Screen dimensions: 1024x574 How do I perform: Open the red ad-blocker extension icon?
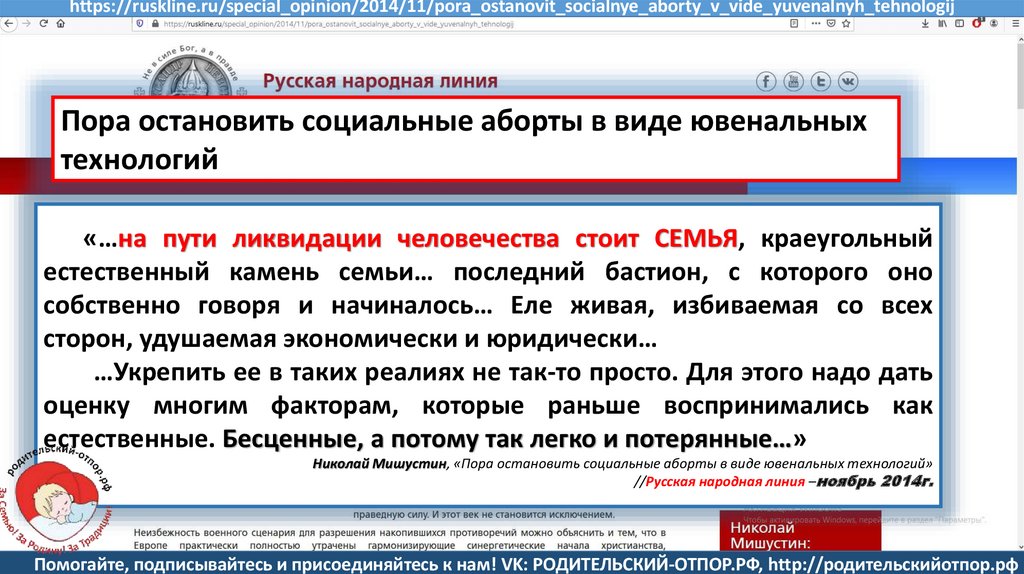[x=978, y=24]
